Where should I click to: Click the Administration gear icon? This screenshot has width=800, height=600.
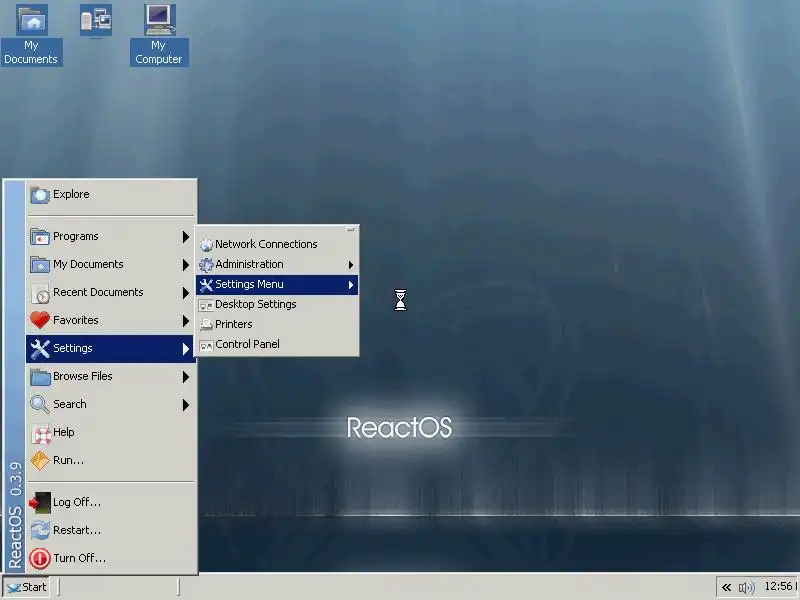pyautogui.click(x=206, y=265)
